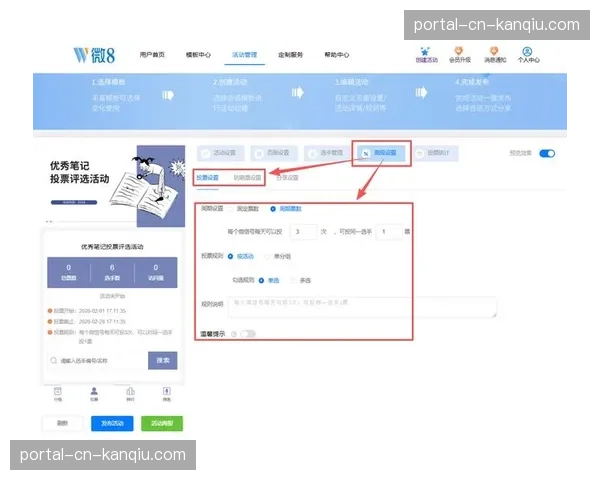Click the help icon beside 温馨提示

[234, 334]
